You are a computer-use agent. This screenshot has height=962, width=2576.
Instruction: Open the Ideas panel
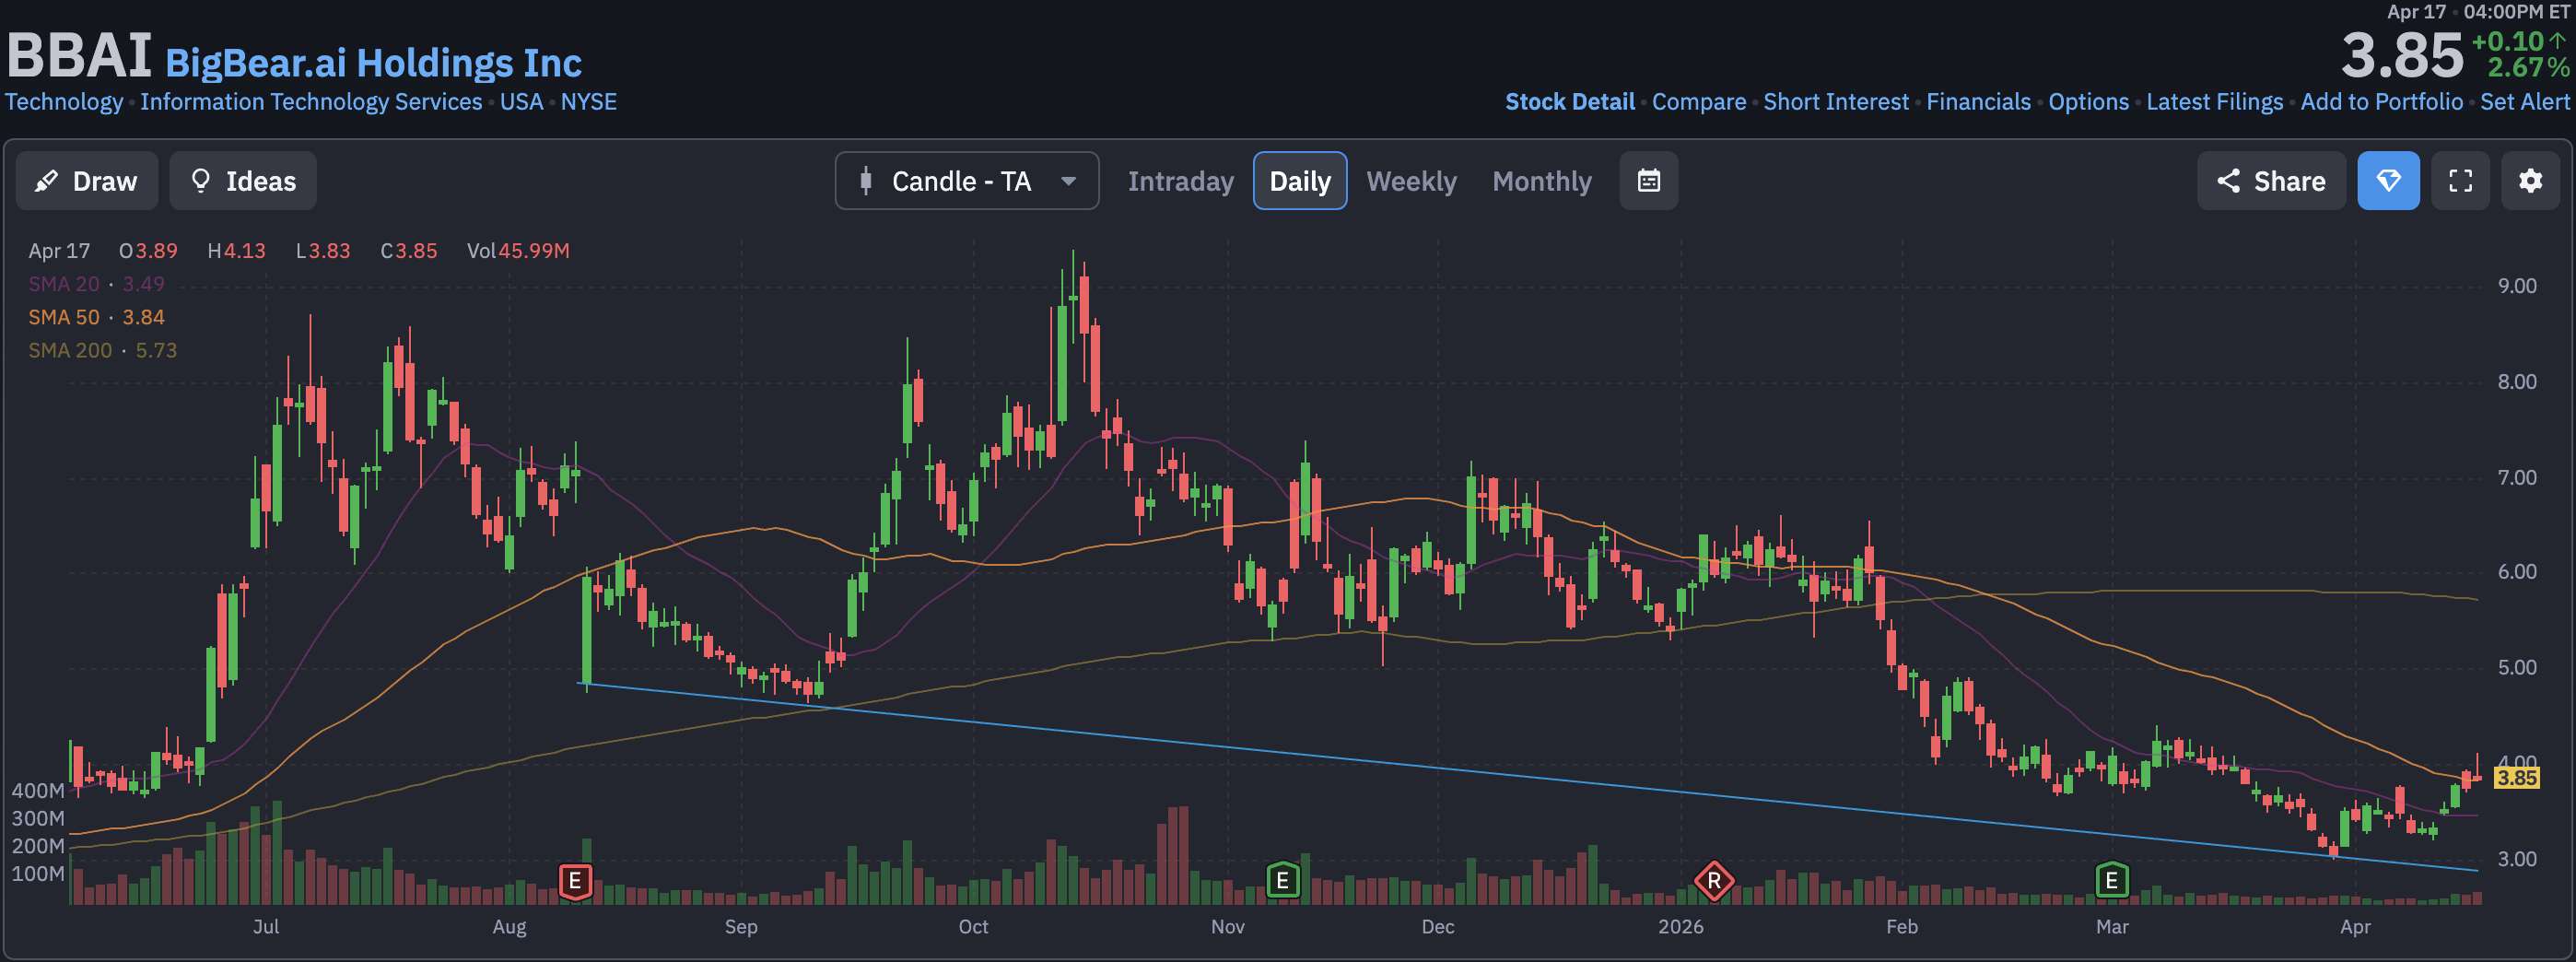pos(243,181)
